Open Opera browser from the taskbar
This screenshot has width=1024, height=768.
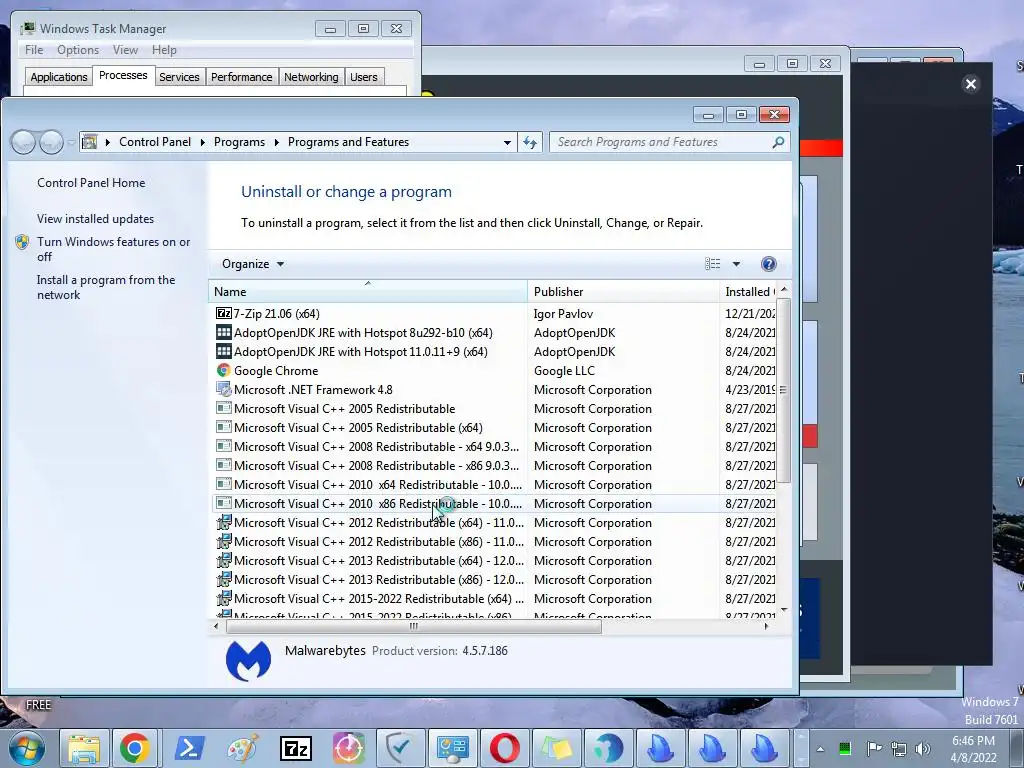(505, 748)
